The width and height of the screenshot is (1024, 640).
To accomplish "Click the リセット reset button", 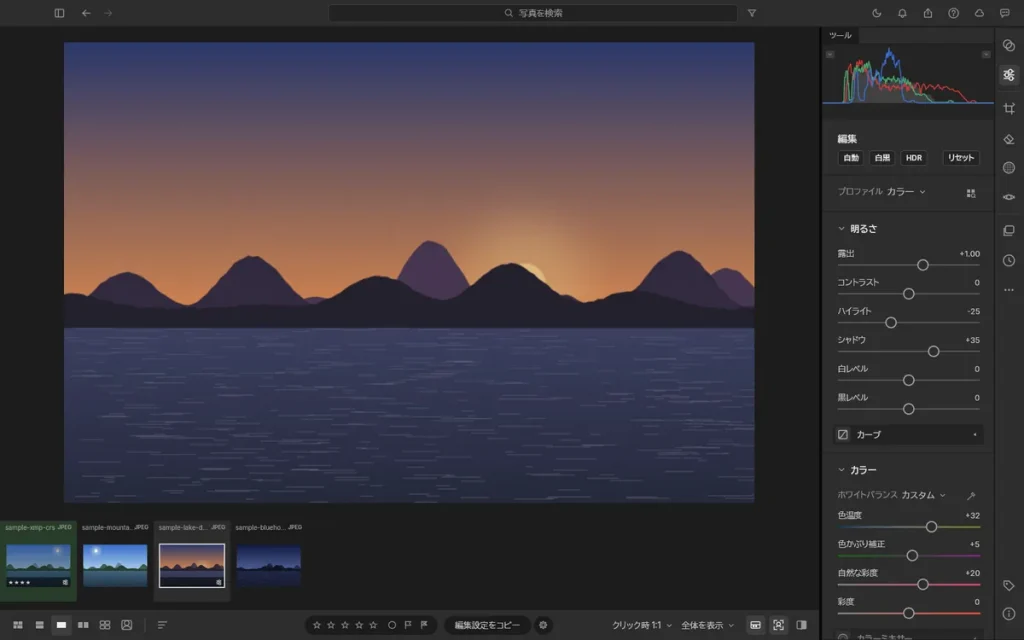I will tap(961, 157).
